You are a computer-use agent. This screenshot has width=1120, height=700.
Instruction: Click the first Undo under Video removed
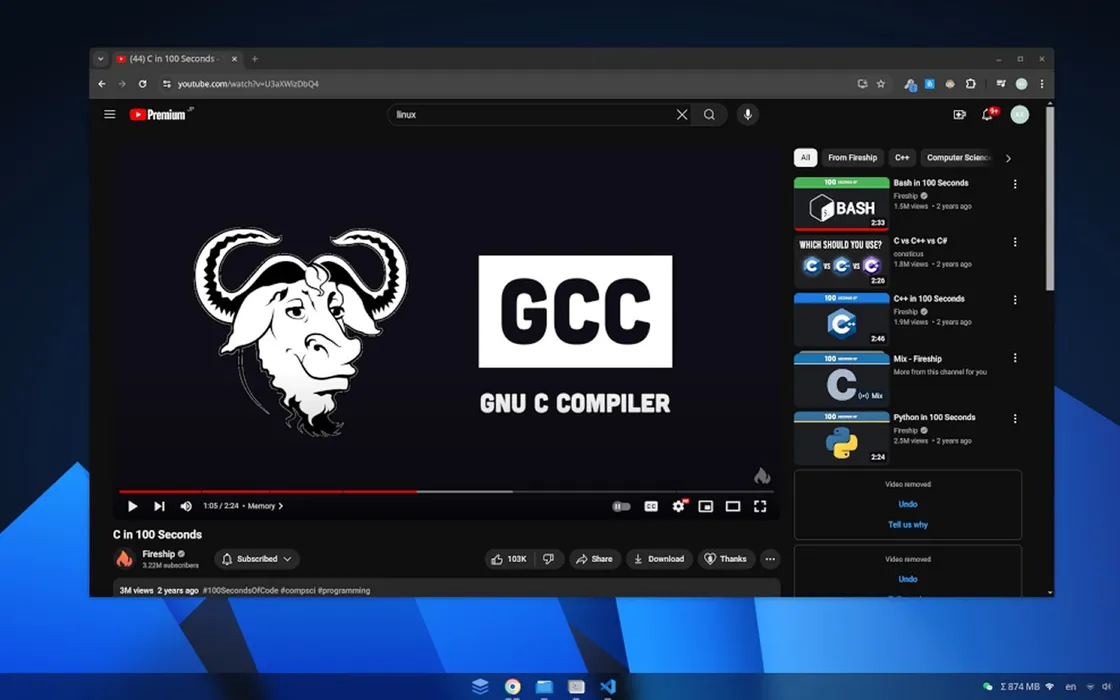point(907,504)
